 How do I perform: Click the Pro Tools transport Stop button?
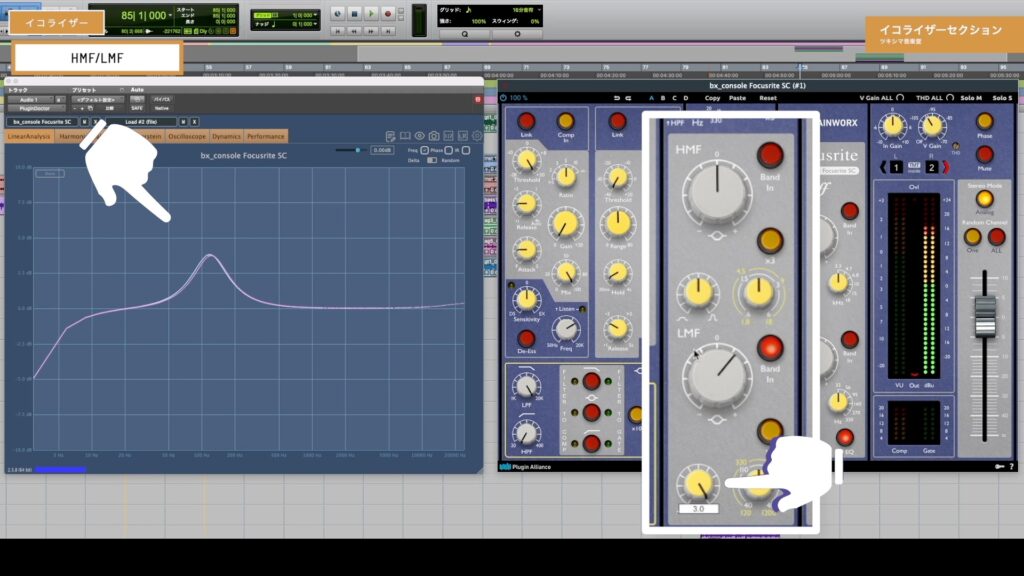354,13
